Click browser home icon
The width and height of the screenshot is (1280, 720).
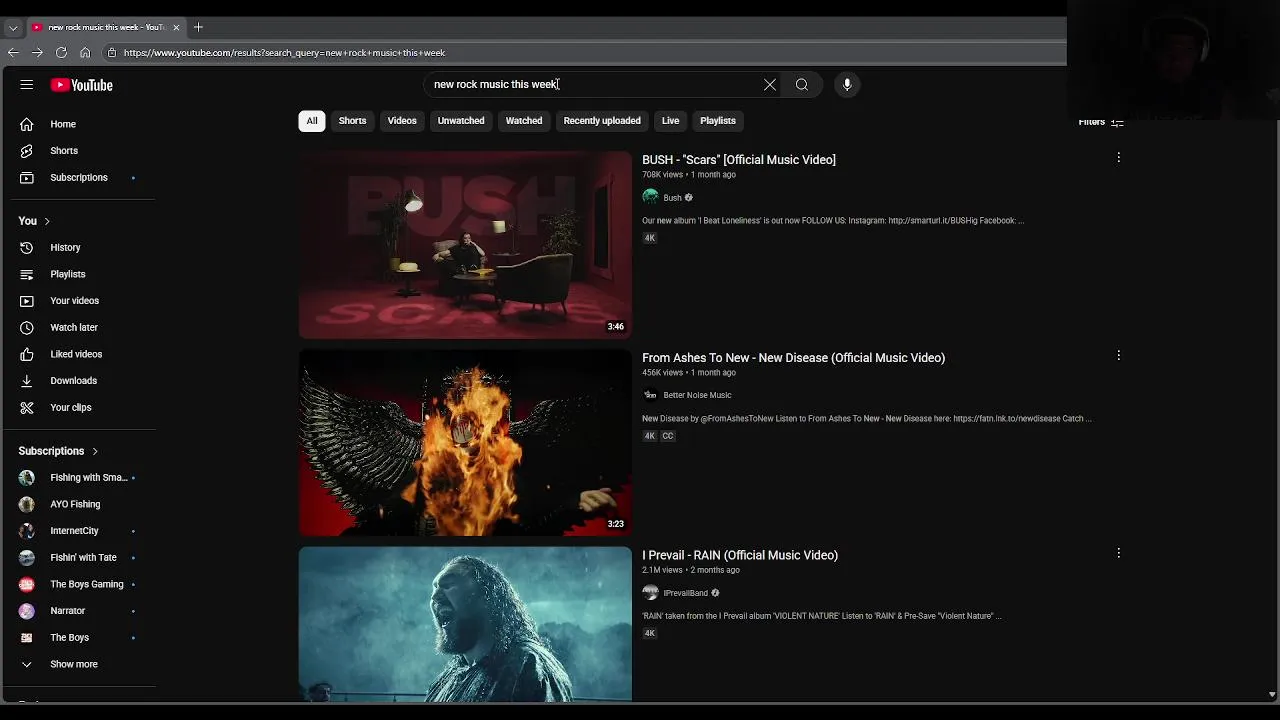pos(85,53)
